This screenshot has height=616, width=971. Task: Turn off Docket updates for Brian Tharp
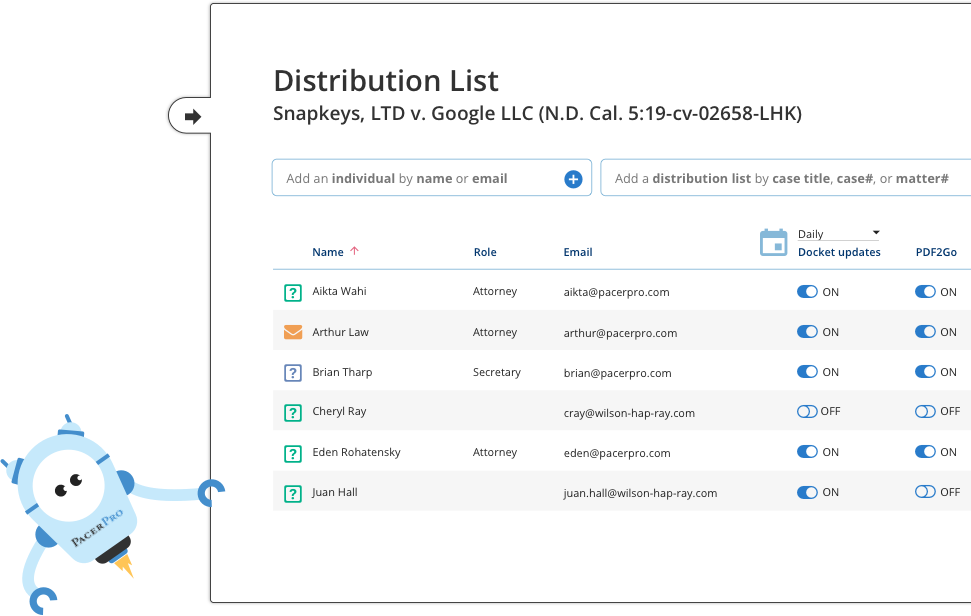pyautogui.click(x=808, y=371)
